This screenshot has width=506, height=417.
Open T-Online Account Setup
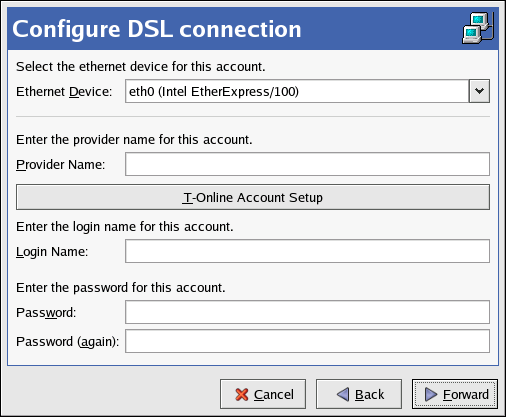[x=253, y=197]
